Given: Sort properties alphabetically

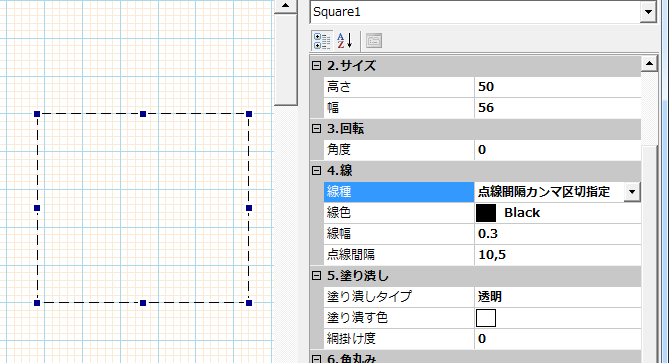Looking at the screenshot, I should (345, 41).
